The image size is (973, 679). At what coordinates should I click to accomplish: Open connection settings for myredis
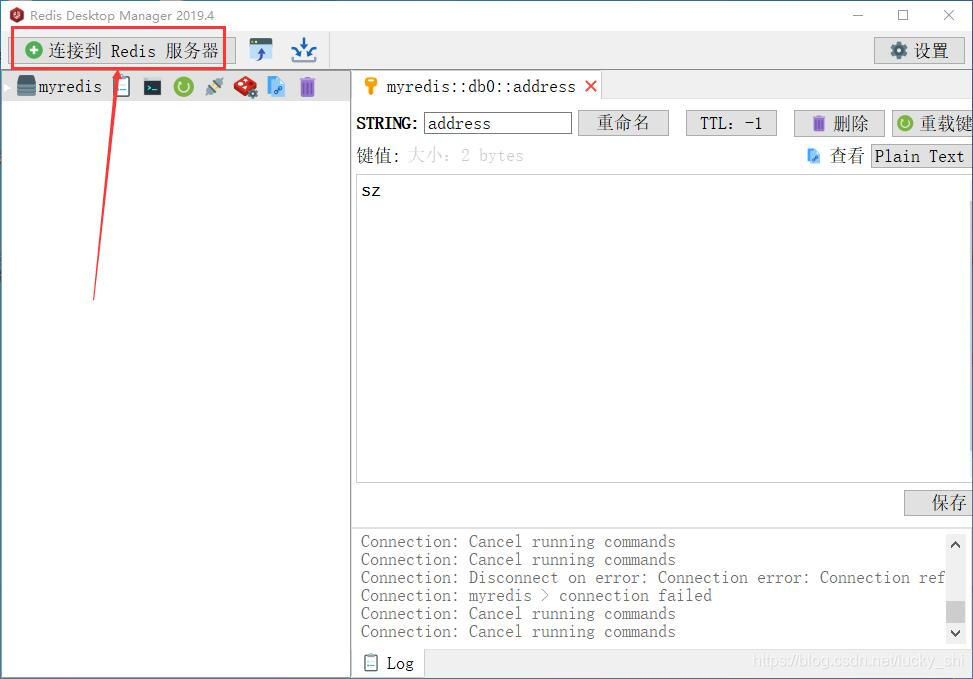tap(245, 86)
